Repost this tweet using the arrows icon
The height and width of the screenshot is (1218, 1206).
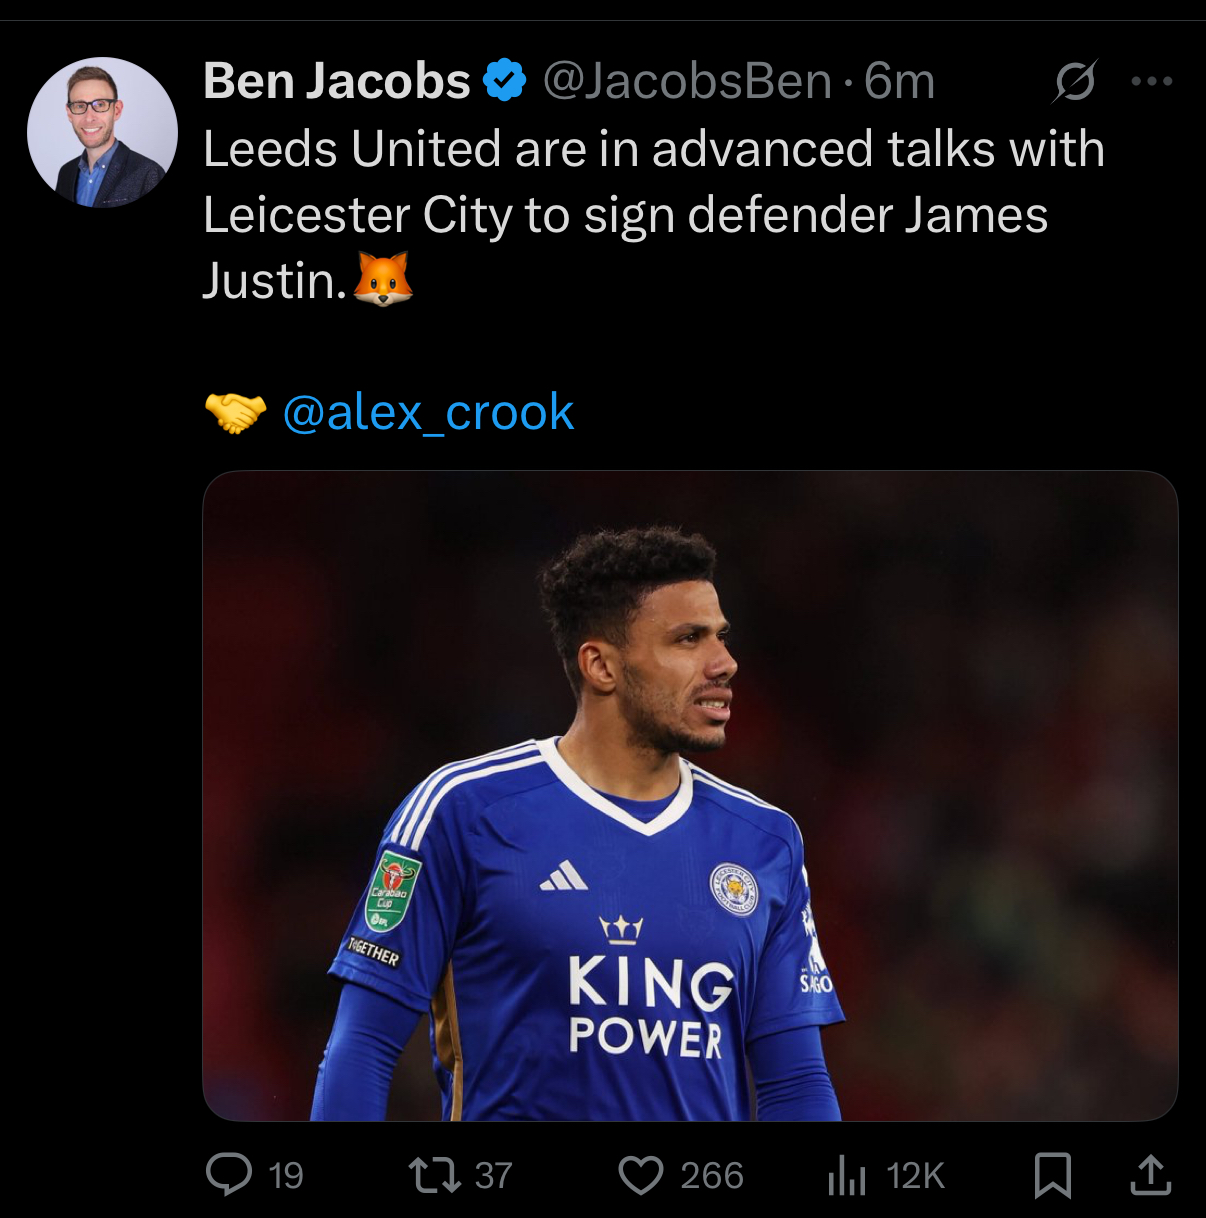coord(434,1175)
